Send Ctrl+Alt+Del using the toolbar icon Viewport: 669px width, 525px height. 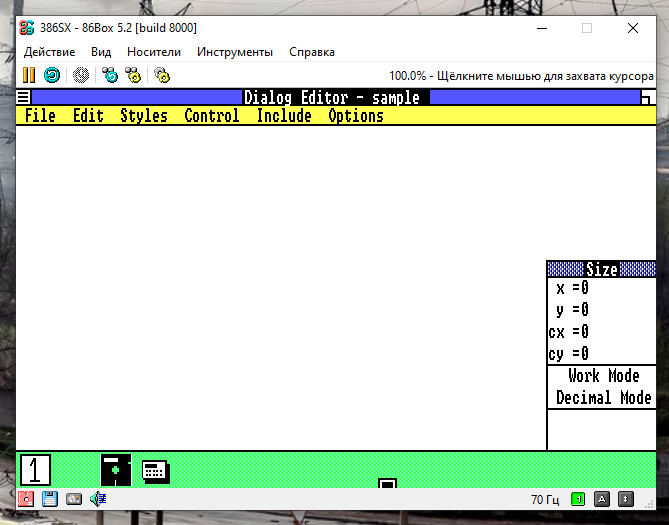(x=110, y=75)
